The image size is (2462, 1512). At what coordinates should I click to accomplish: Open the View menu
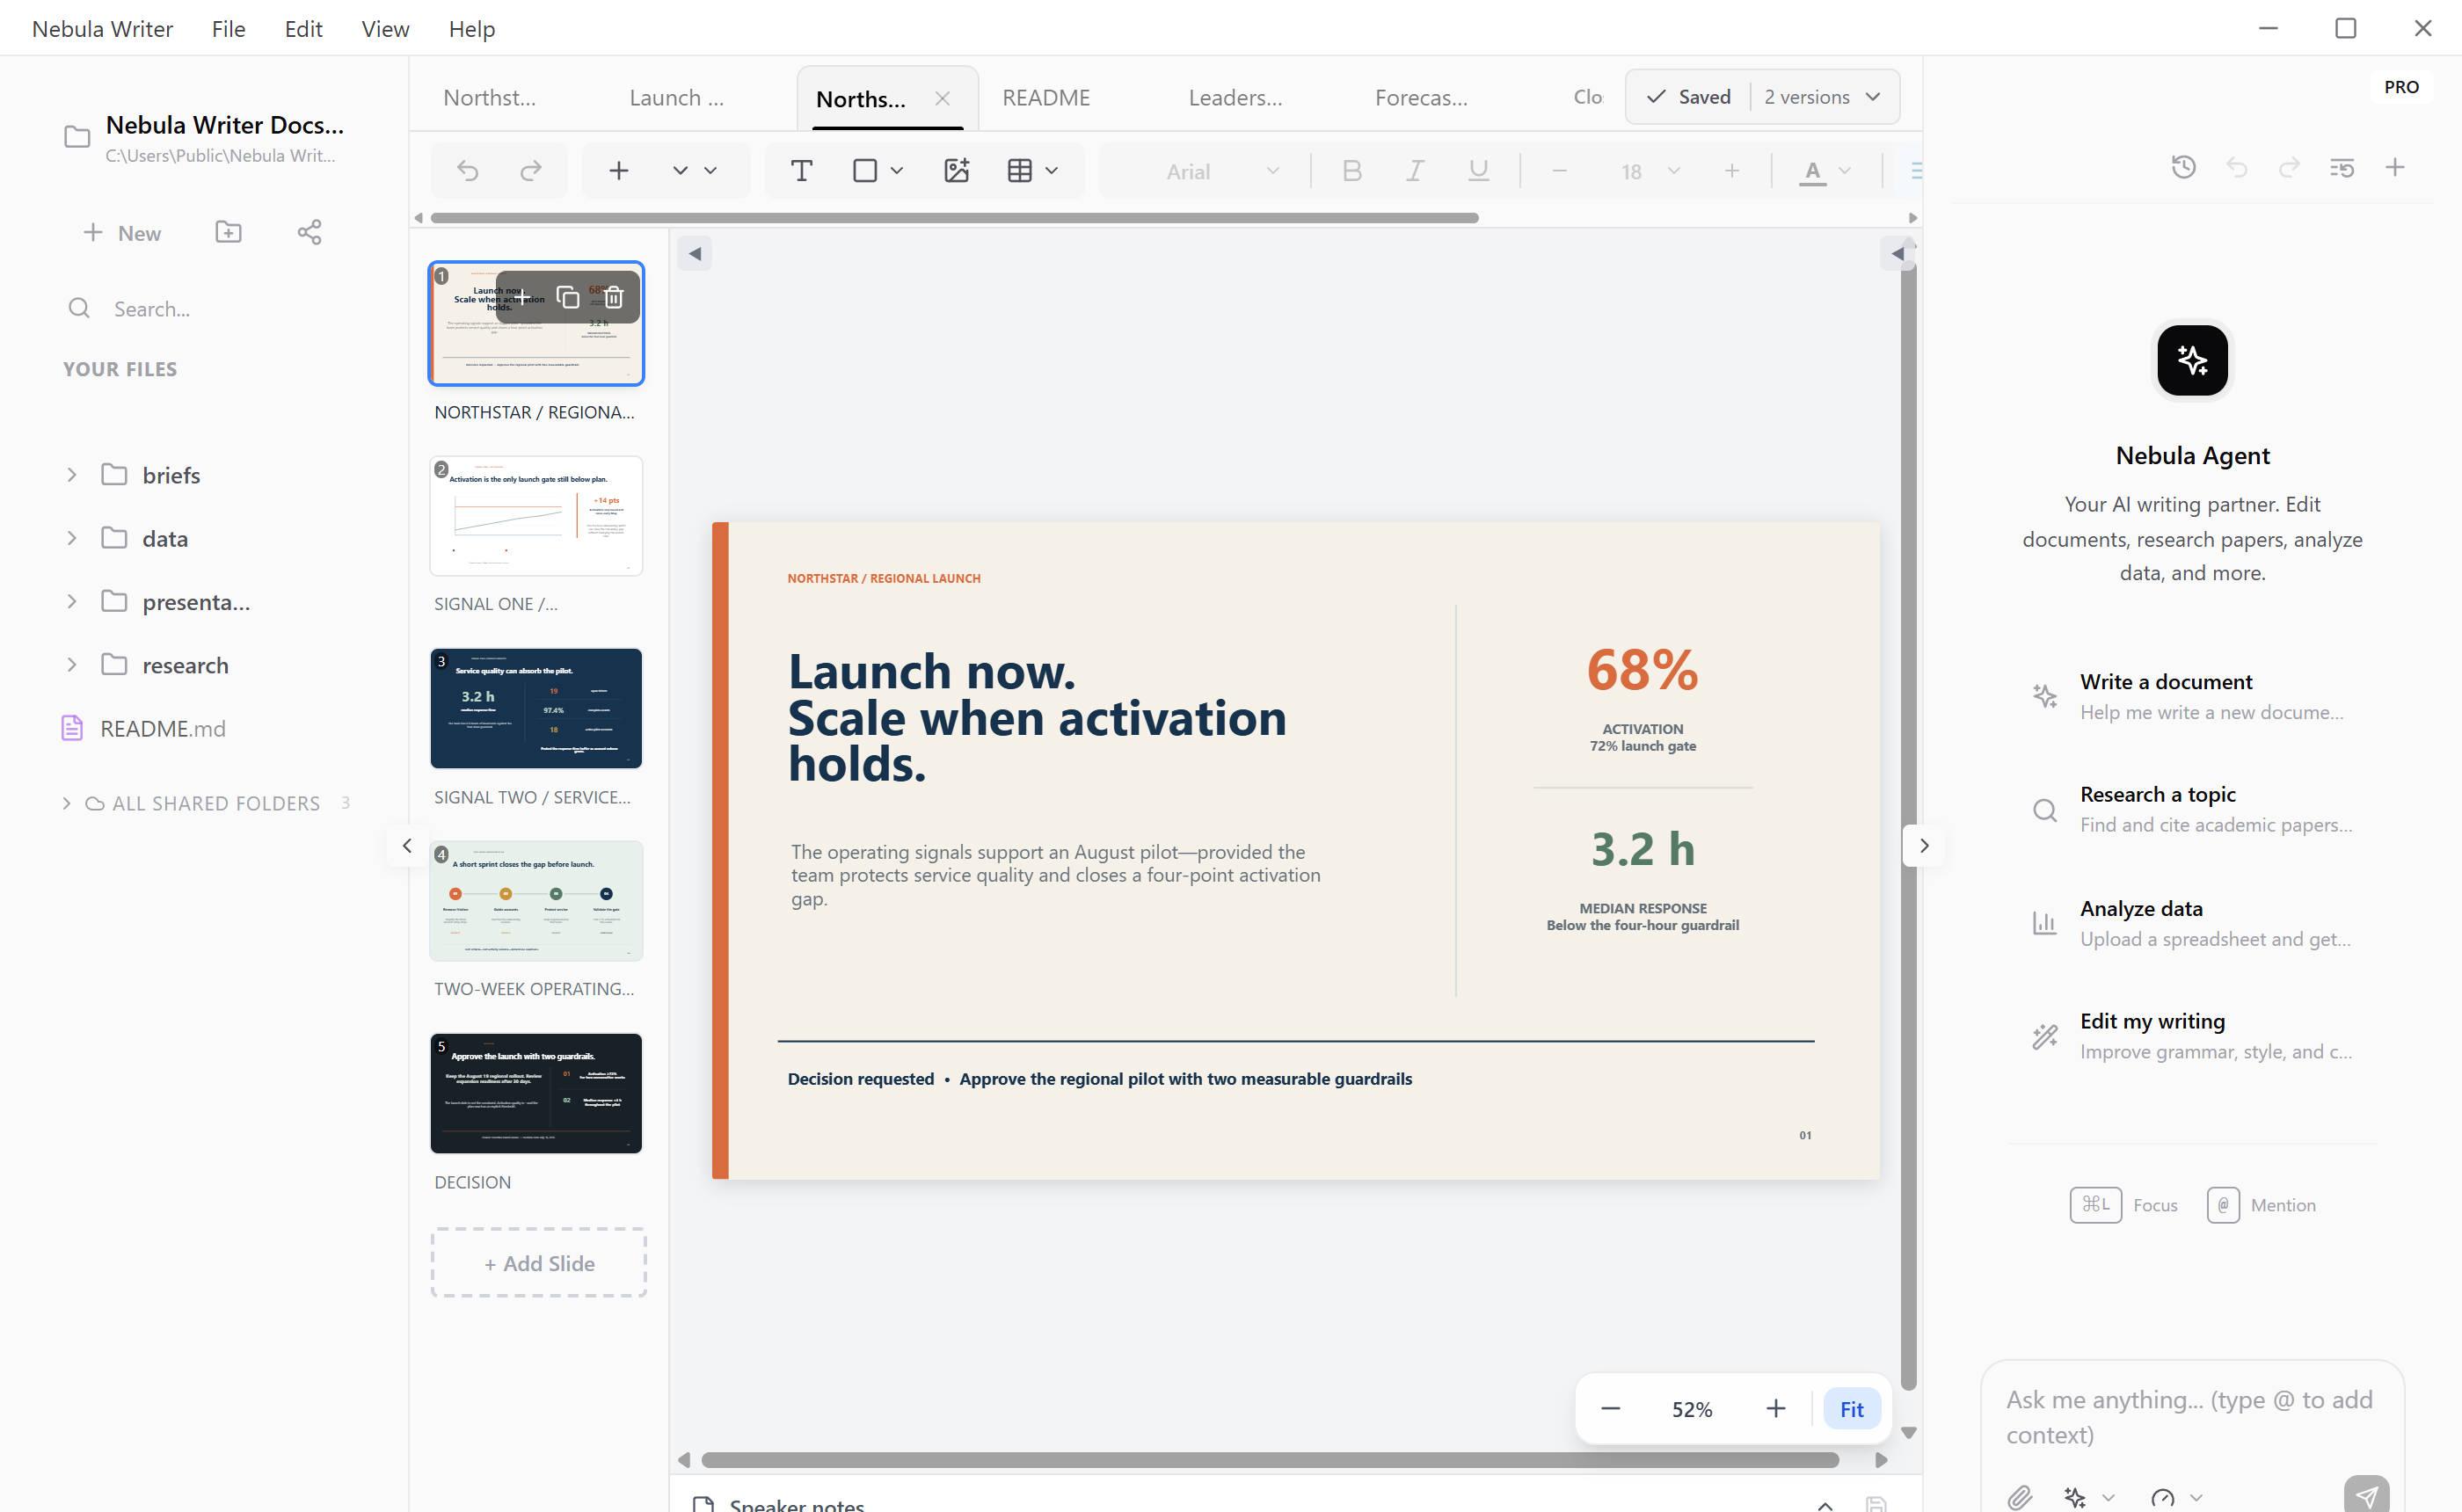point(385,29)
